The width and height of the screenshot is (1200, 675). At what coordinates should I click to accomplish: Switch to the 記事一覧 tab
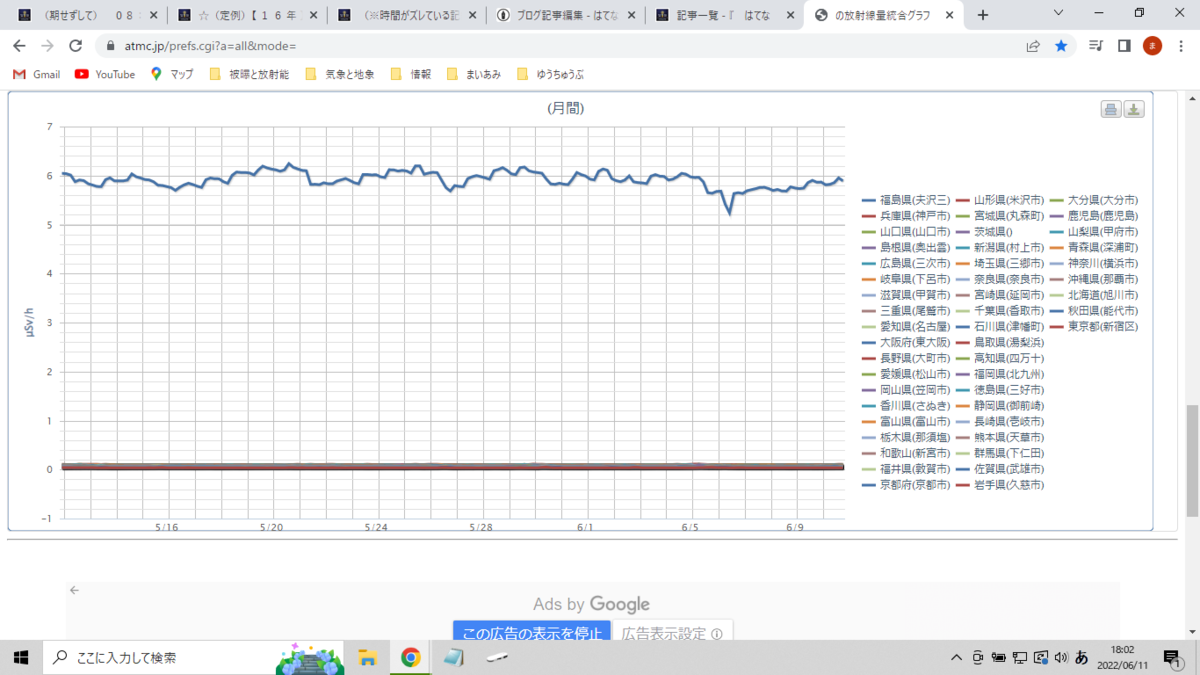click(724, 15)
